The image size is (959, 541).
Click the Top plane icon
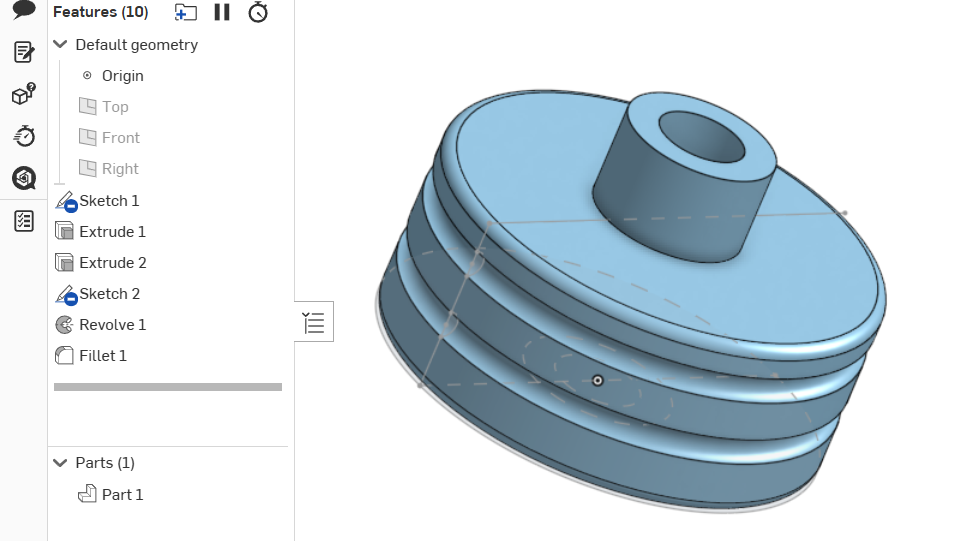pyautogui.click(x=87, y=106)
